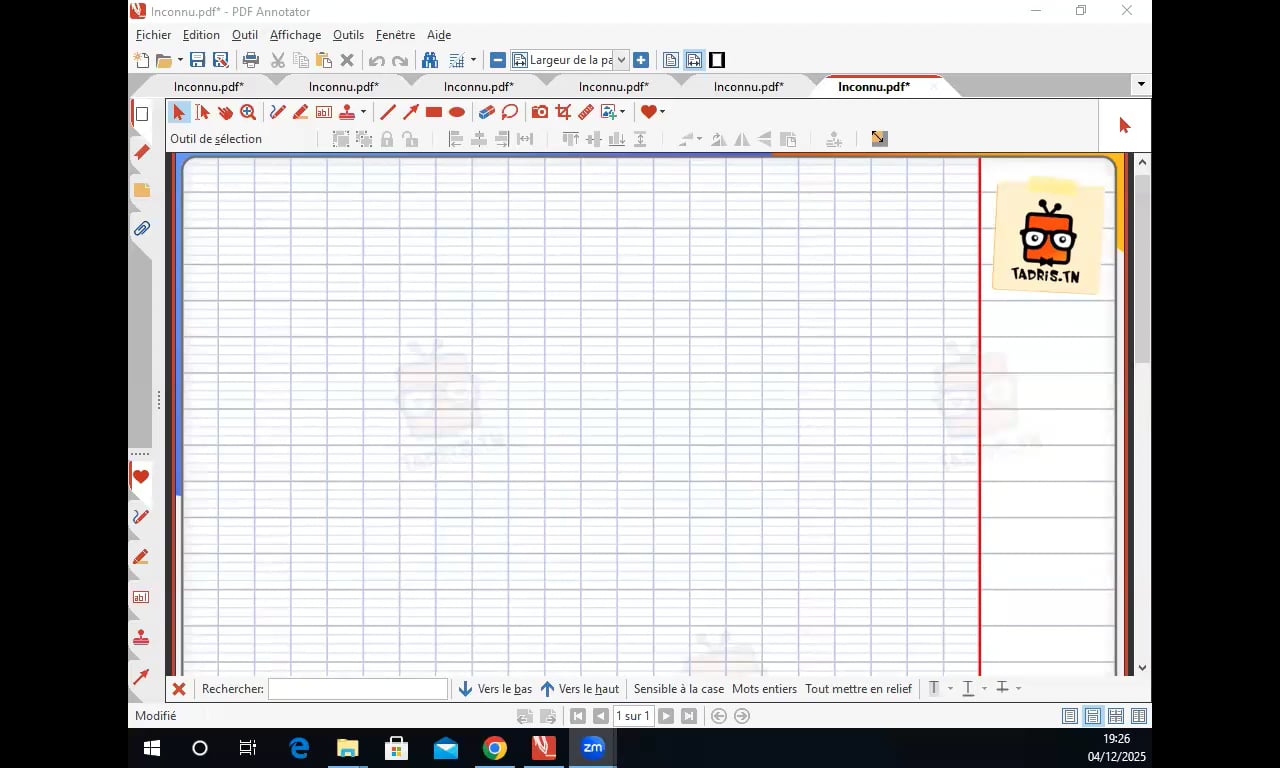The height and width of the screenshot is (768, 1280).
Task: Switch to the first Inconnu.pdf tab
Action: [209, 87]
